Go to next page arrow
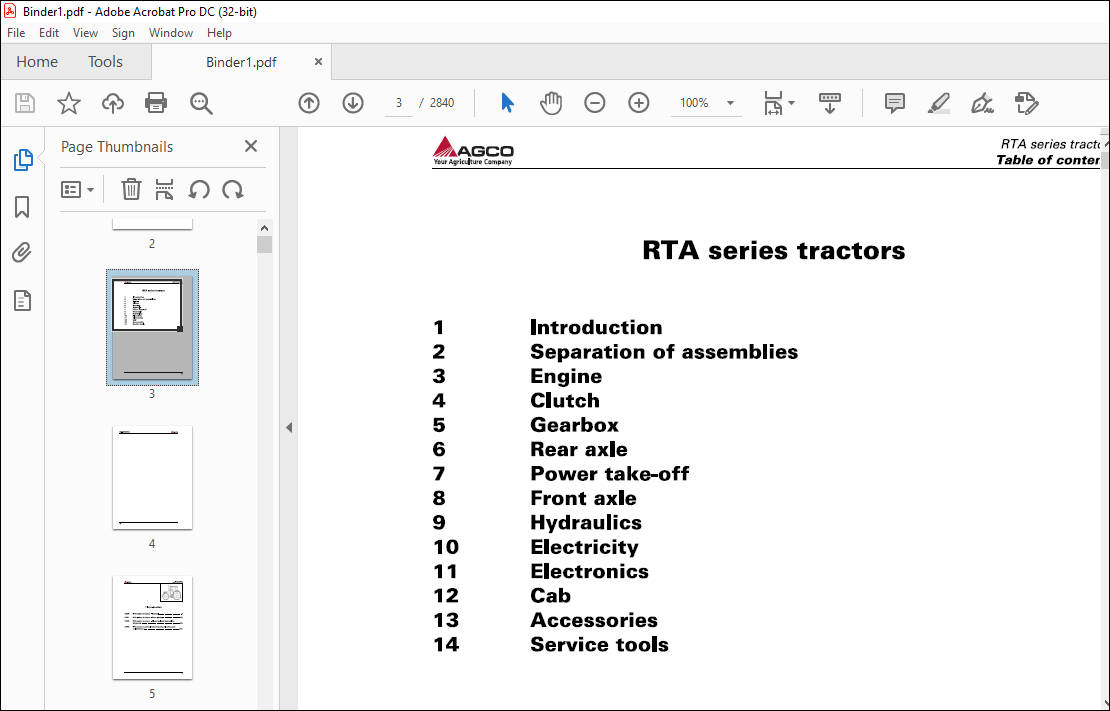The image size is (1110, 711). tap(353, 103)
